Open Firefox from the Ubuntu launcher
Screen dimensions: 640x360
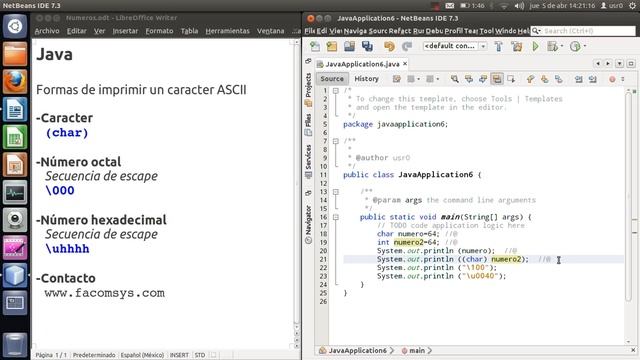click(15, 81)
